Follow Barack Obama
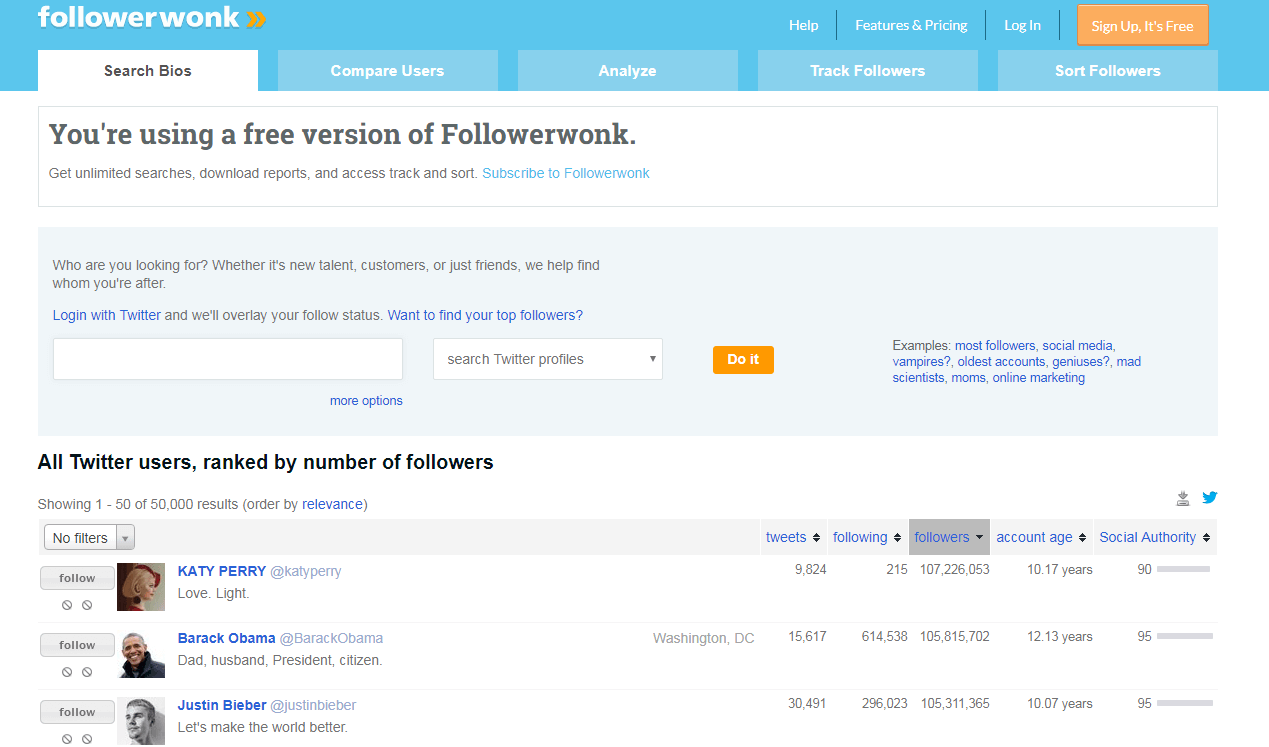The height and width of the screenshot is (747, 1269). tap(77, 645)
